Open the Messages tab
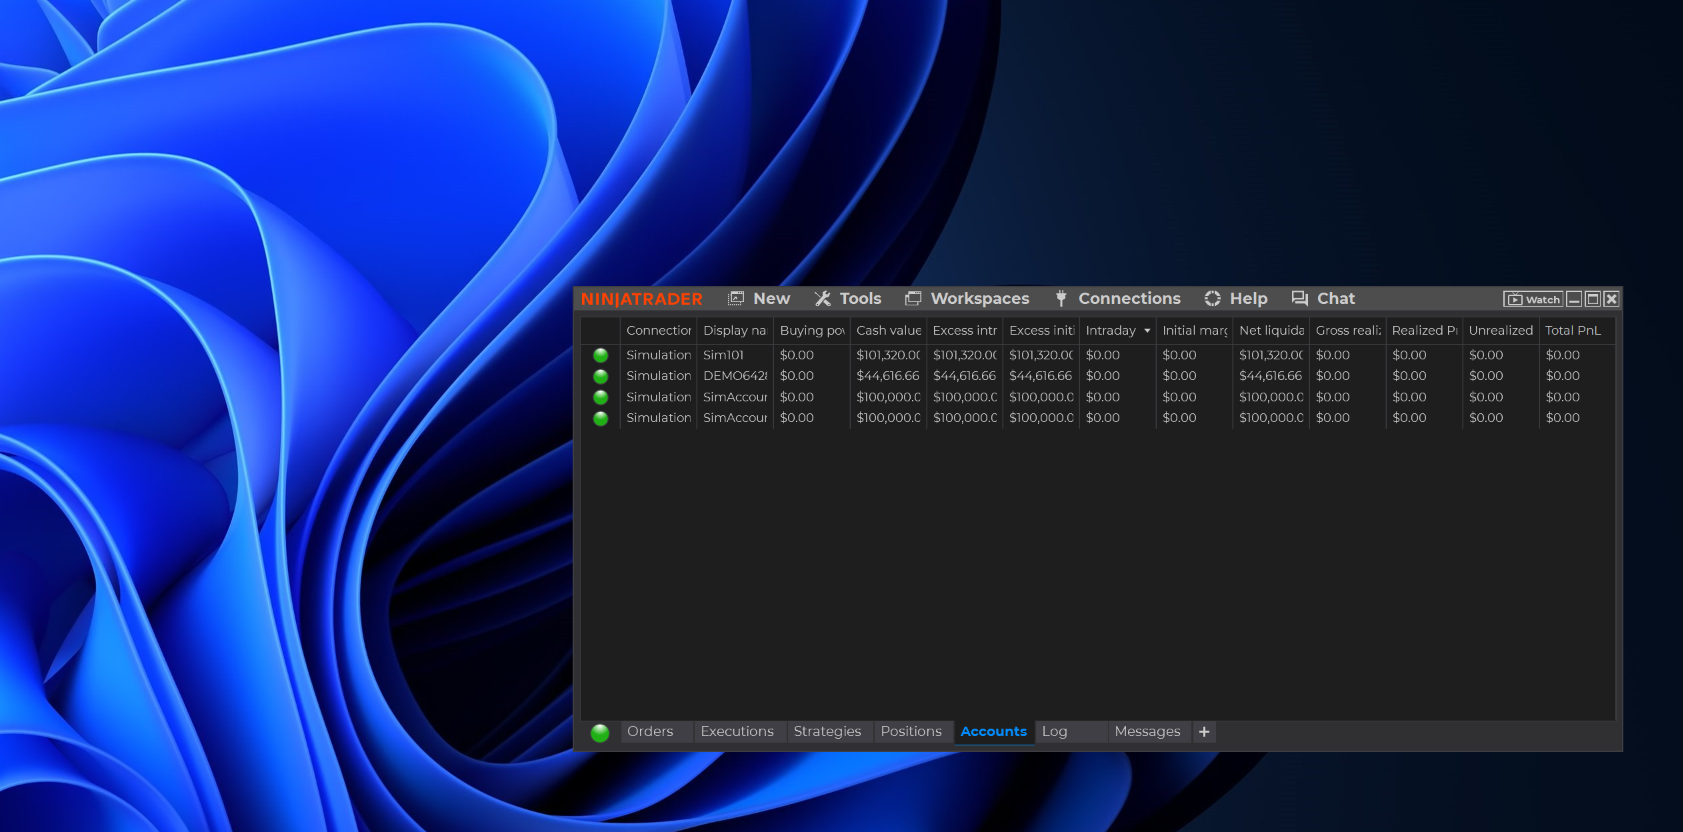 tap(1147, 732)
